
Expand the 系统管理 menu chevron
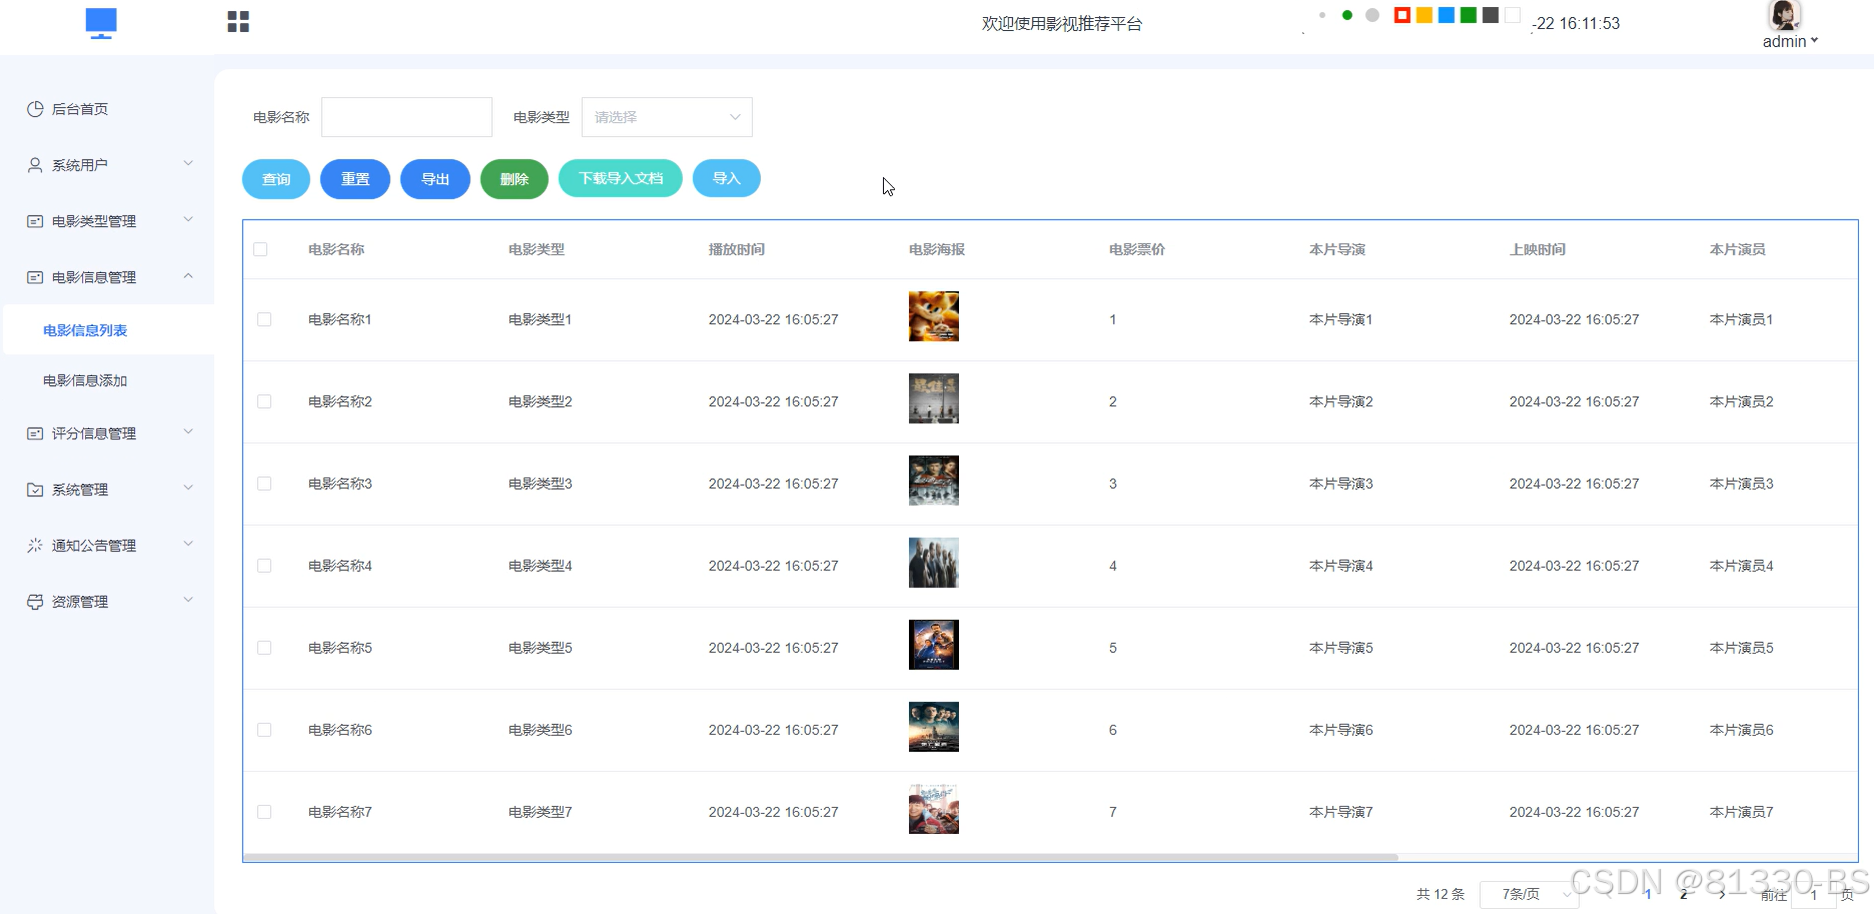tap(188, 488)
